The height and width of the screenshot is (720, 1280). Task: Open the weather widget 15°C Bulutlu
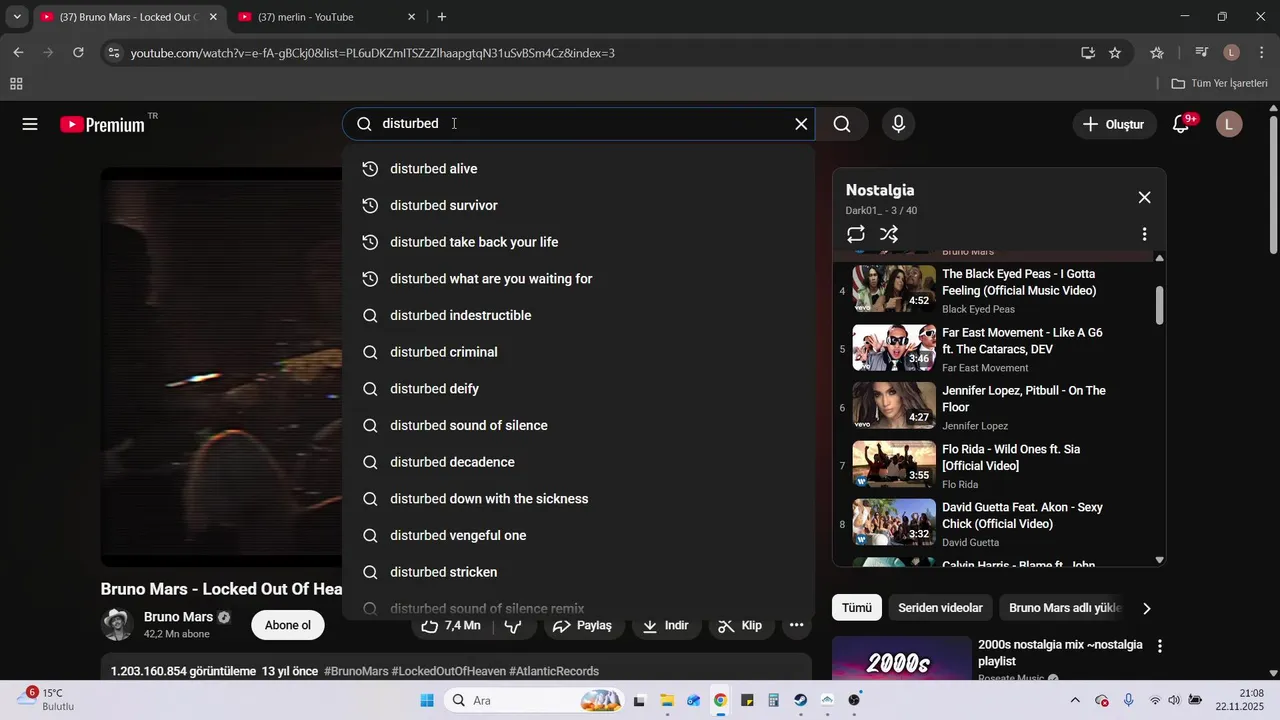[x=45, y=699]
